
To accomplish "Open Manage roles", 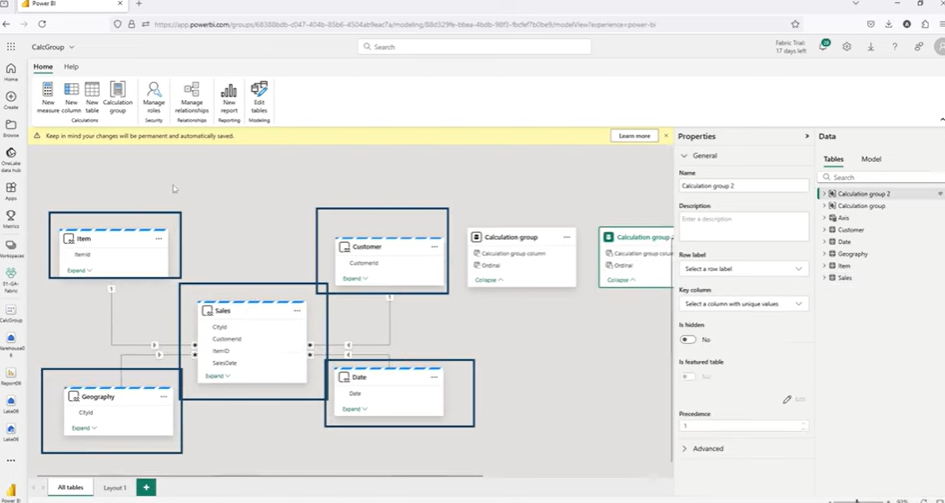I will pyautogui.click(x=154, y=97).
